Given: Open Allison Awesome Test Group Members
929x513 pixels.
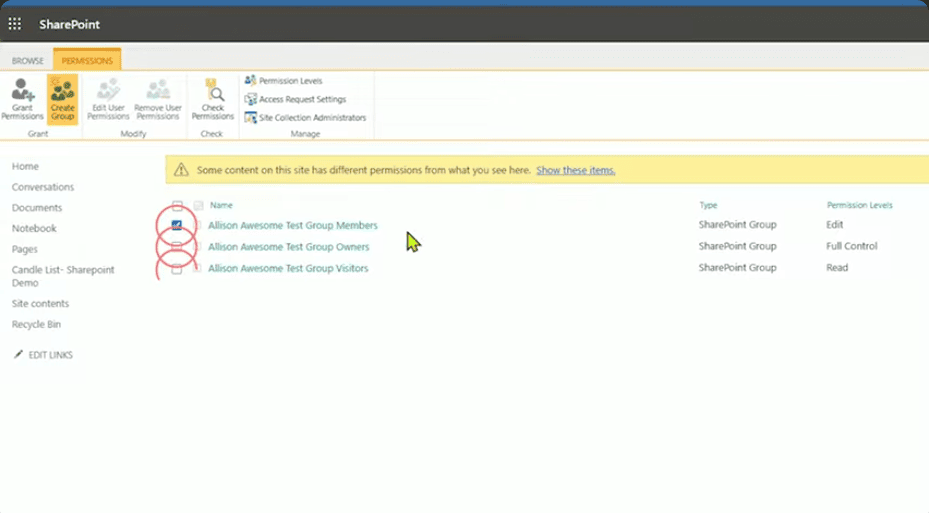Looking at the screenshot, I should 293,225.
